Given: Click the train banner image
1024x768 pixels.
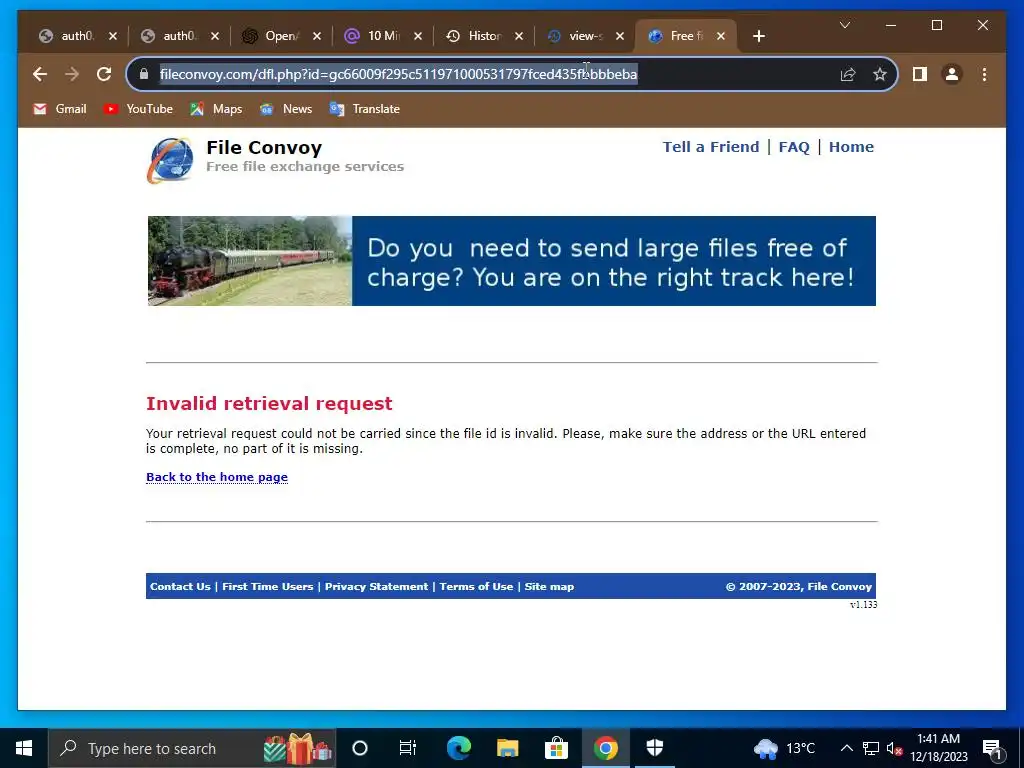Looking at the screenshot, I should (x=511, y=261).
